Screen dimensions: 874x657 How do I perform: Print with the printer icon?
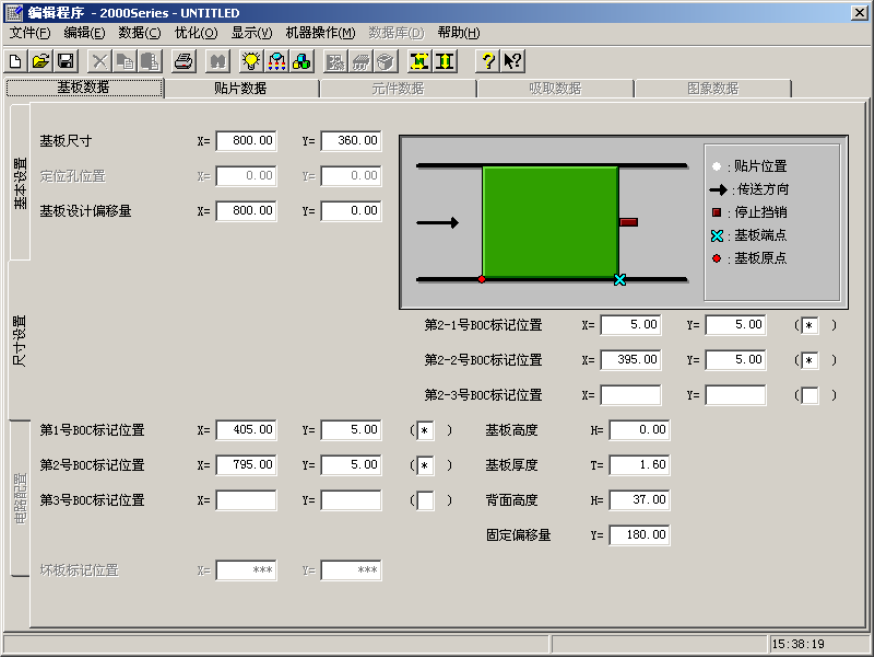coord(183,61)
